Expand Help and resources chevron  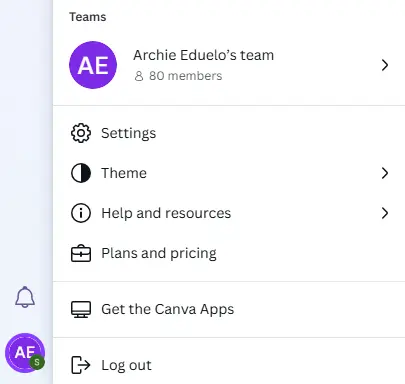[385, 213]
